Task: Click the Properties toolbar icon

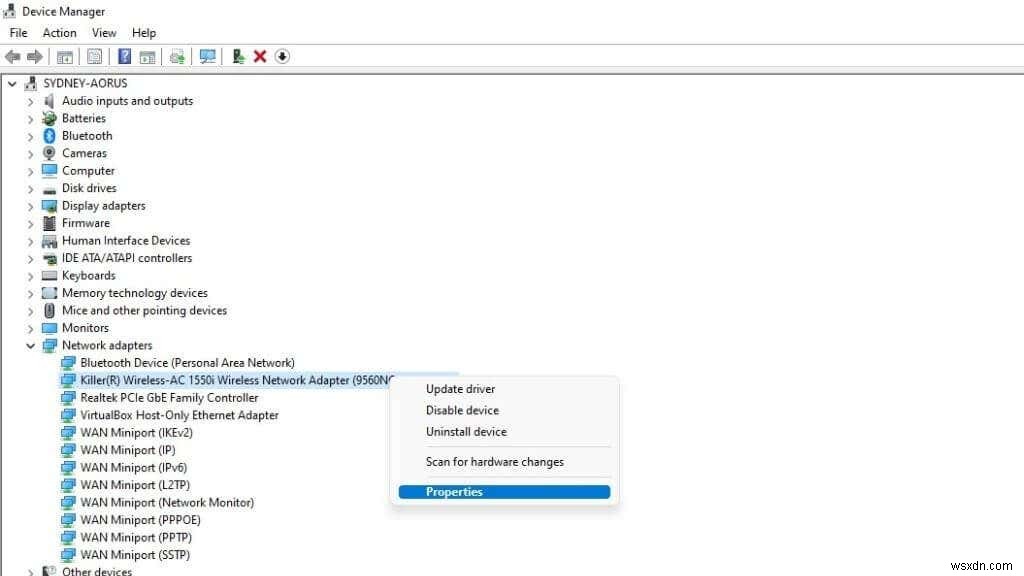Action: pyautogui.click(x=93, y=57)
